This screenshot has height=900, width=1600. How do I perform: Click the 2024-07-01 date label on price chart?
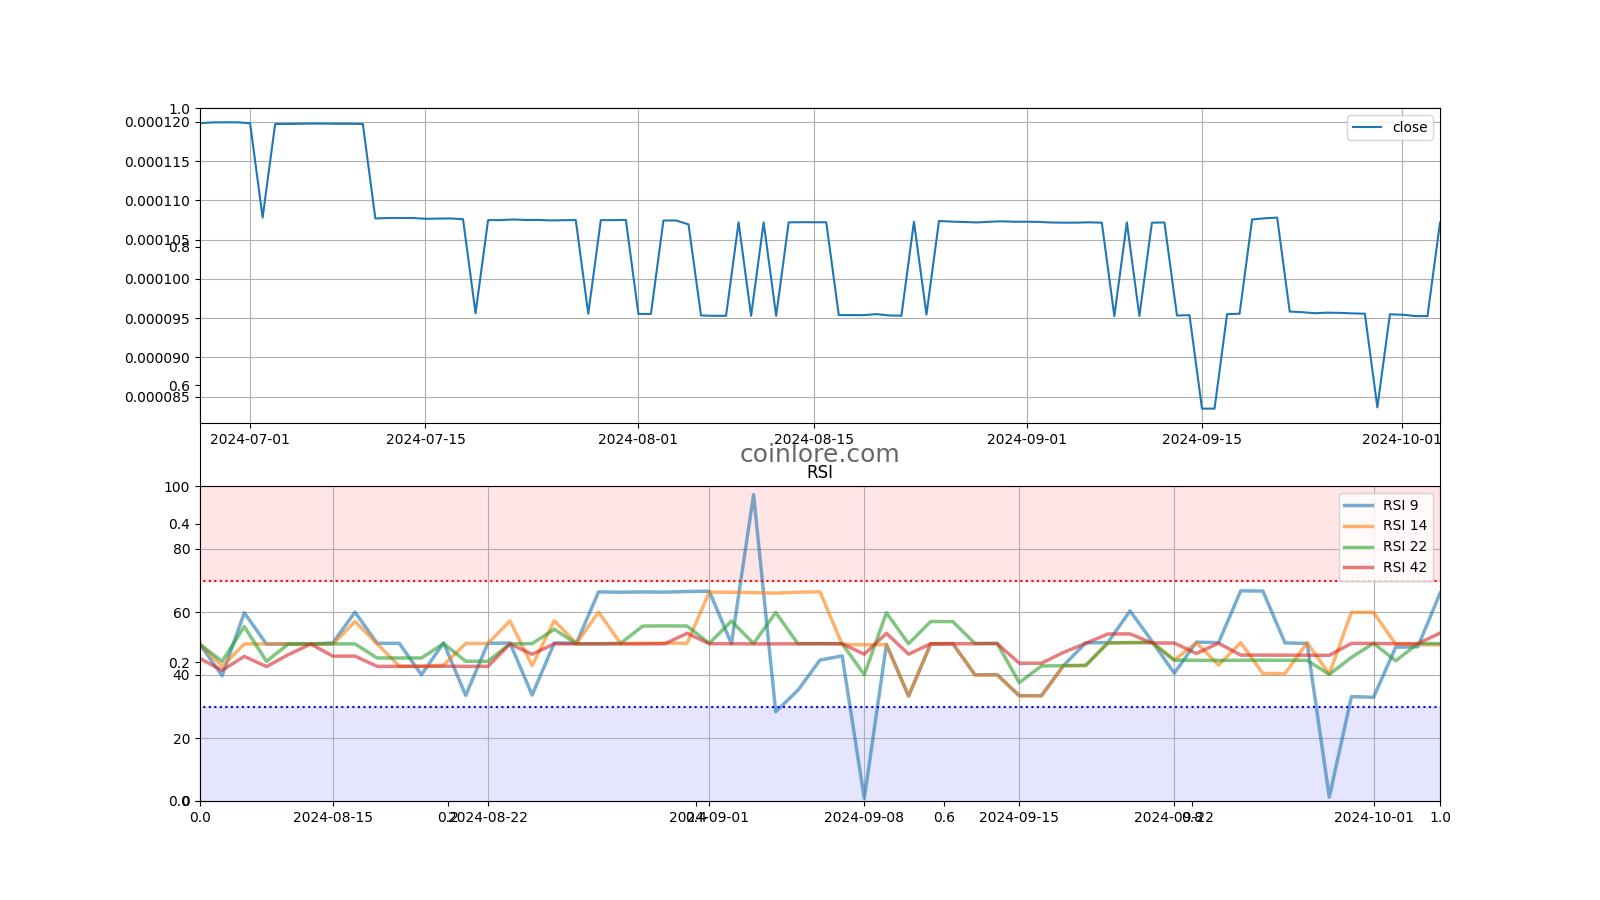(250, 439)
